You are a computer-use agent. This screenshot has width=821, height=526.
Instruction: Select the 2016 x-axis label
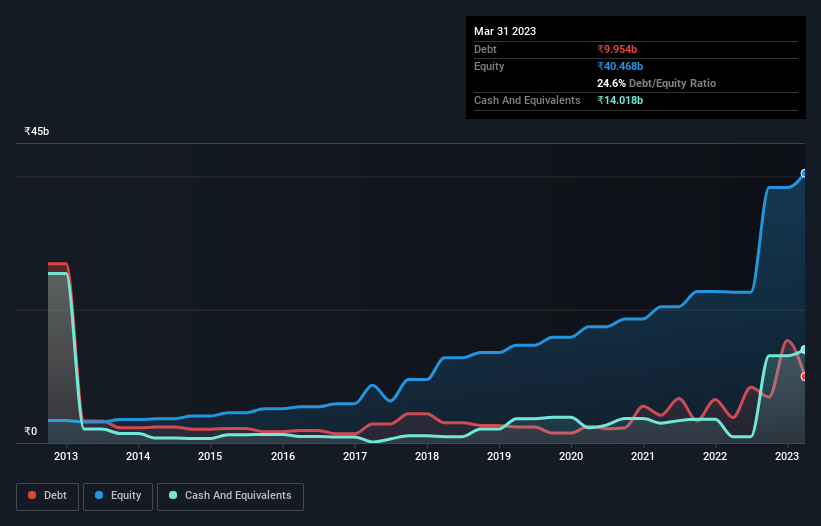[x=283, y=457]
